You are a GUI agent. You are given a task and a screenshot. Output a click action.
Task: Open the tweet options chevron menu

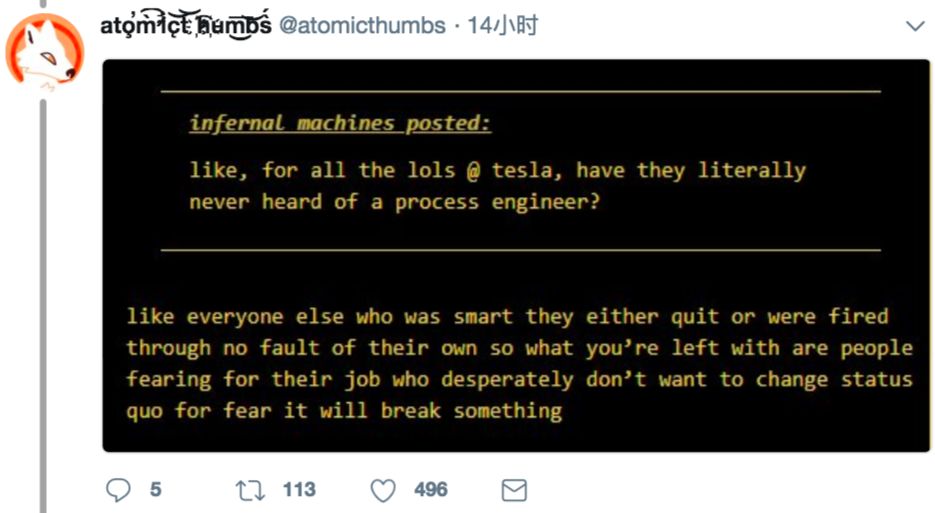pos(915,26)
